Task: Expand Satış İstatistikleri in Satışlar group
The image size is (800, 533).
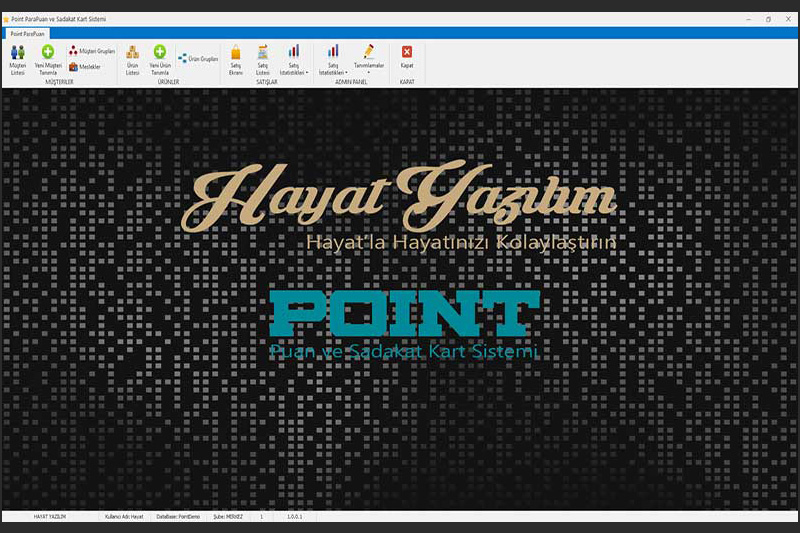Action: pos(294,60)
